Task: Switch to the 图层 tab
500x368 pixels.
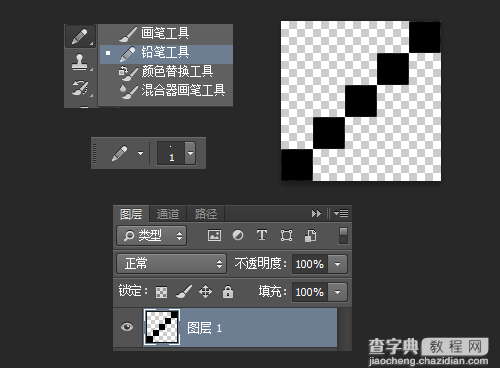Action: 131,214
